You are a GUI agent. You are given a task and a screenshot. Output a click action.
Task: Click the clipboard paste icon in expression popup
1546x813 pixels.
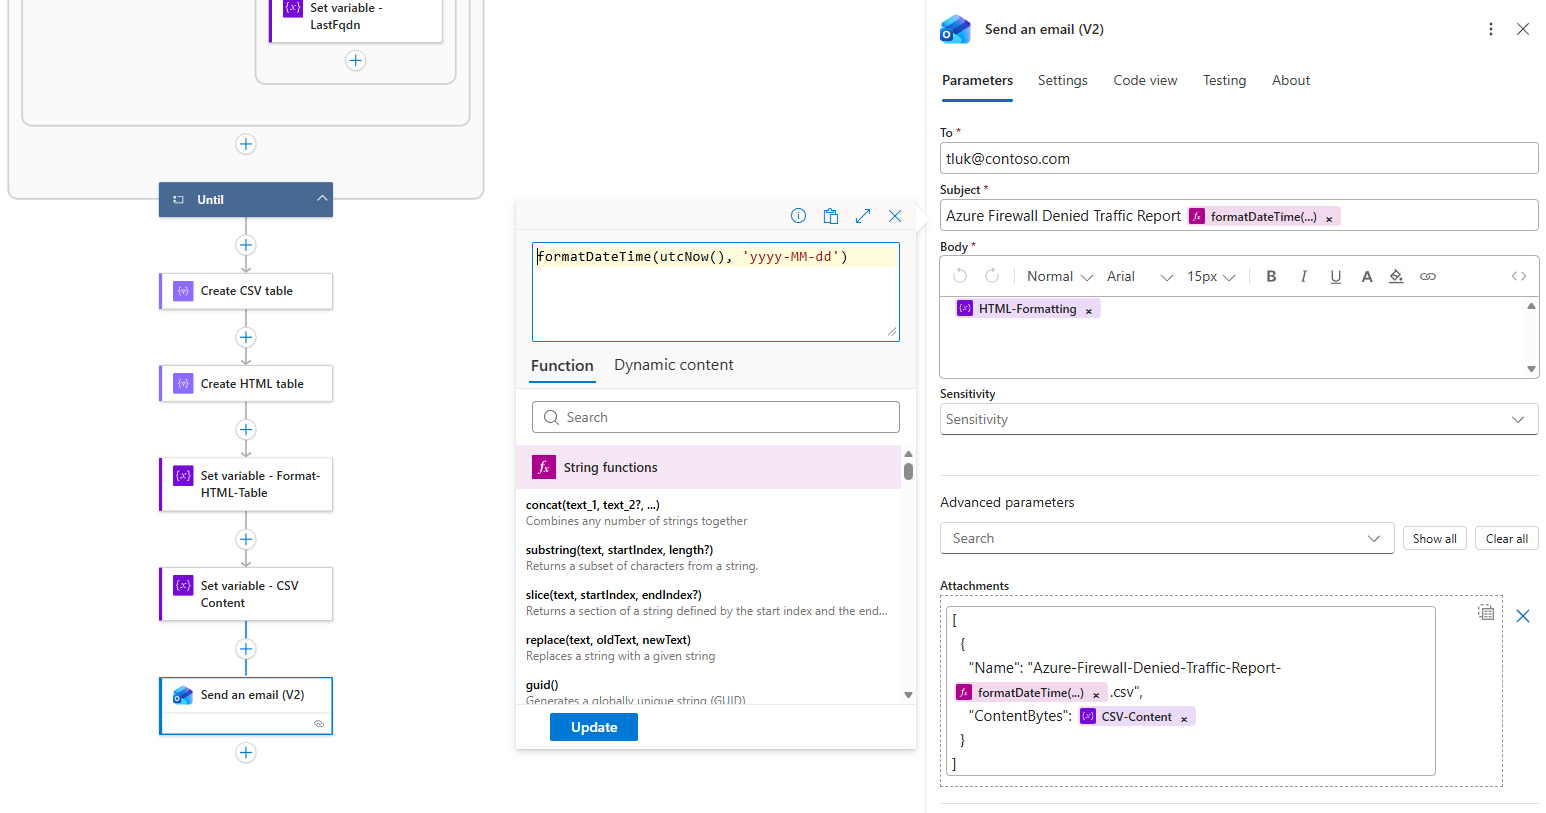point(830,216)
